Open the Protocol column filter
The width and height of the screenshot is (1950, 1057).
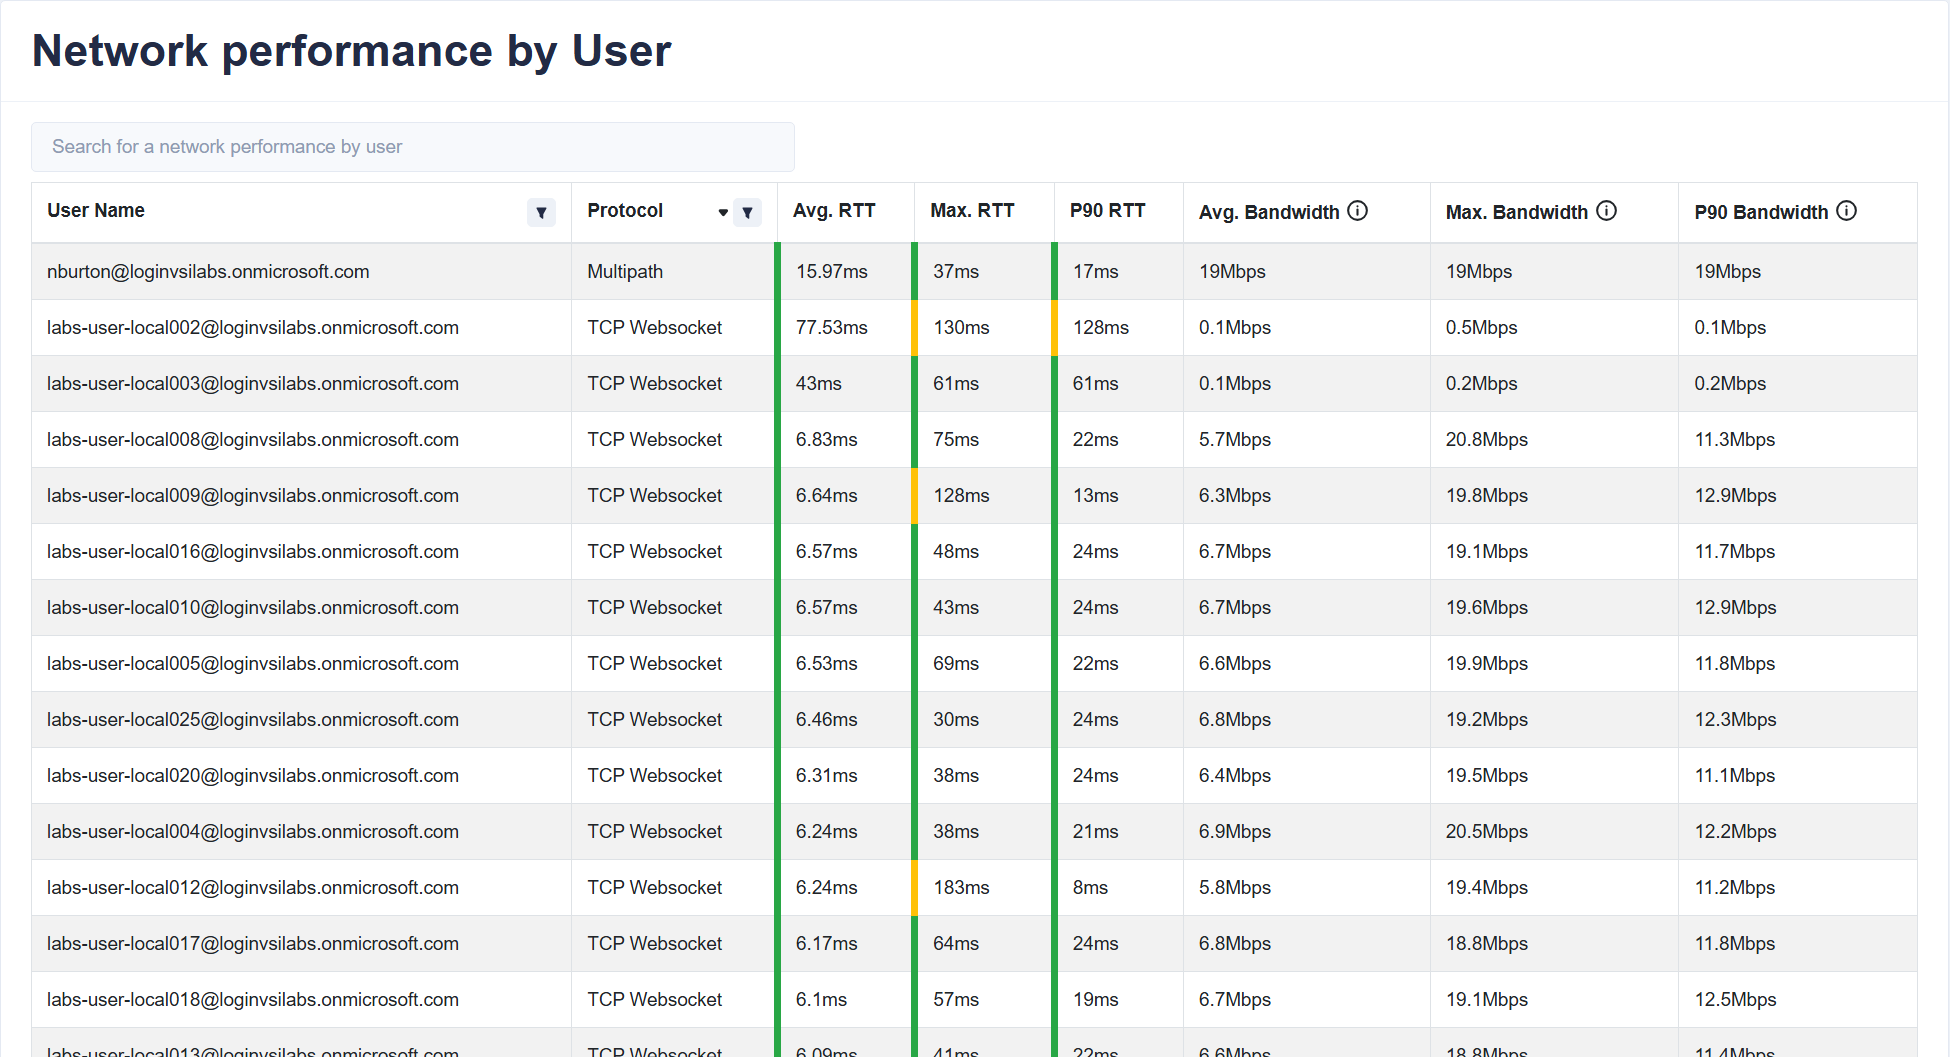747,212
